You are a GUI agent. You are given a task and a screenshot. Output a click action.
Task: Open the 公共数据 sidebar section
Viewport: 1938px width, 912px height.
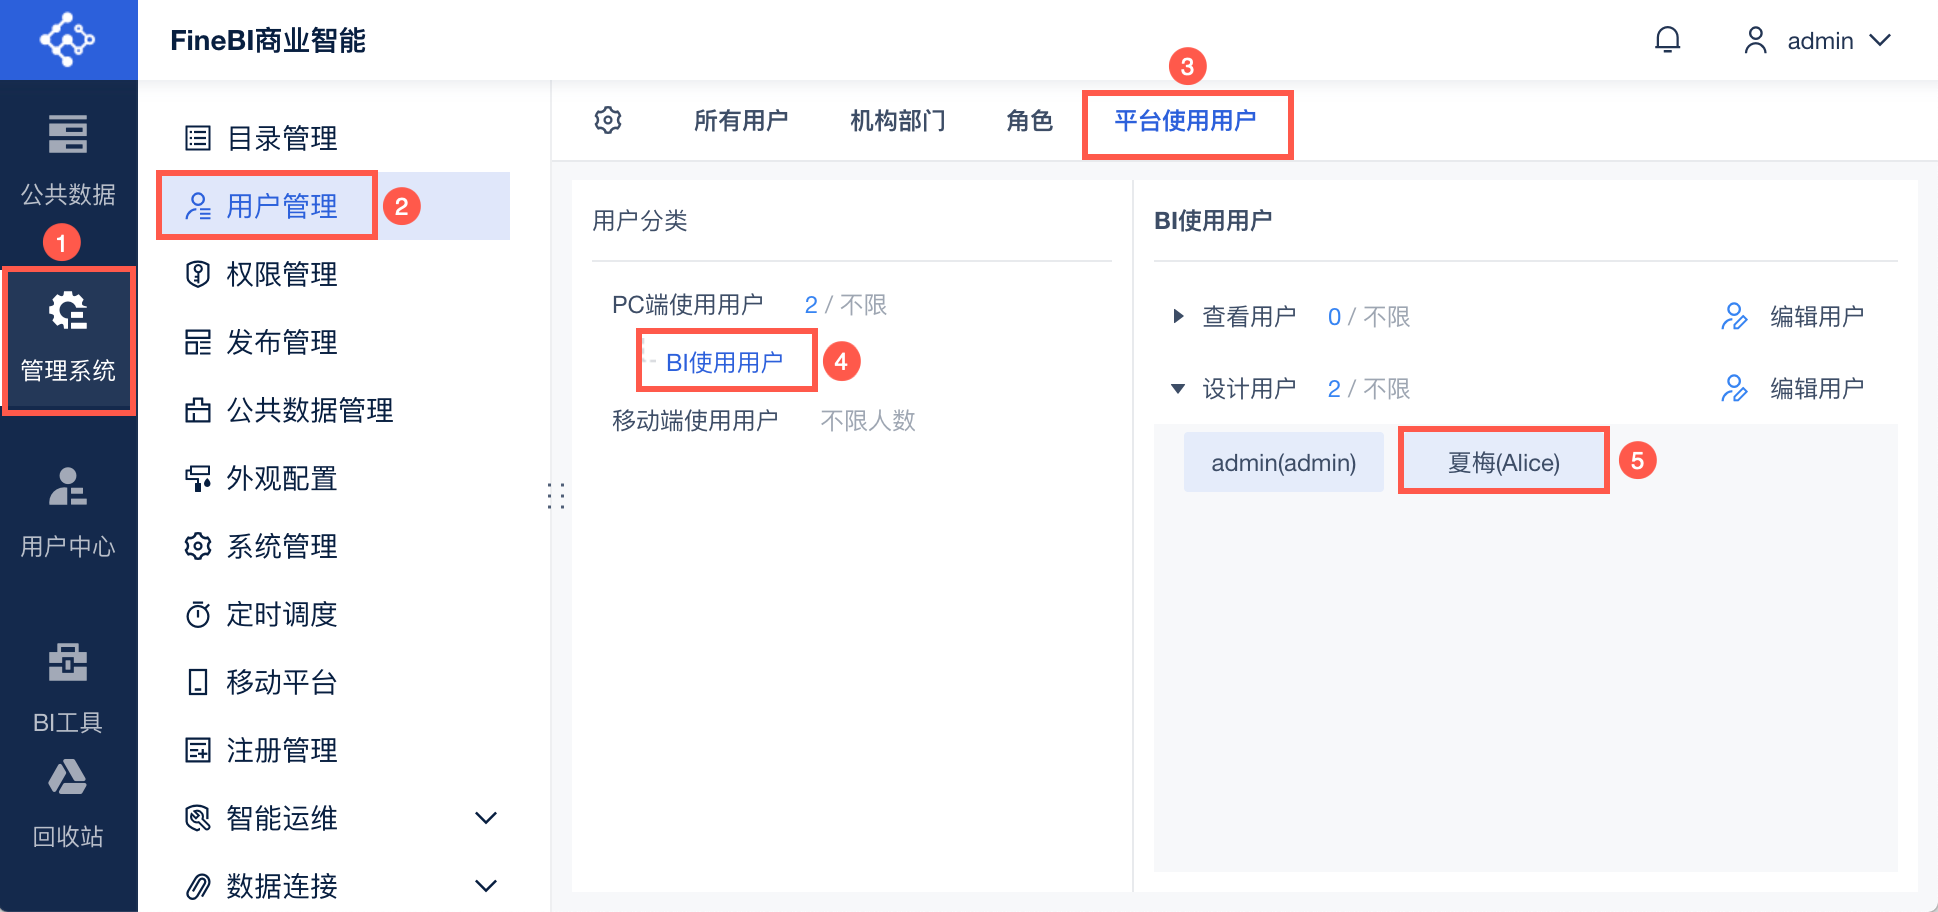(68, 158)
